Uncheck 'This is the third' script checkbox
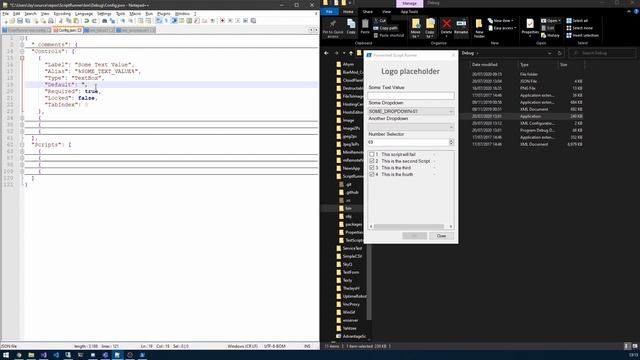The height and width of the screenshot is (360, 640). (372, 168)
